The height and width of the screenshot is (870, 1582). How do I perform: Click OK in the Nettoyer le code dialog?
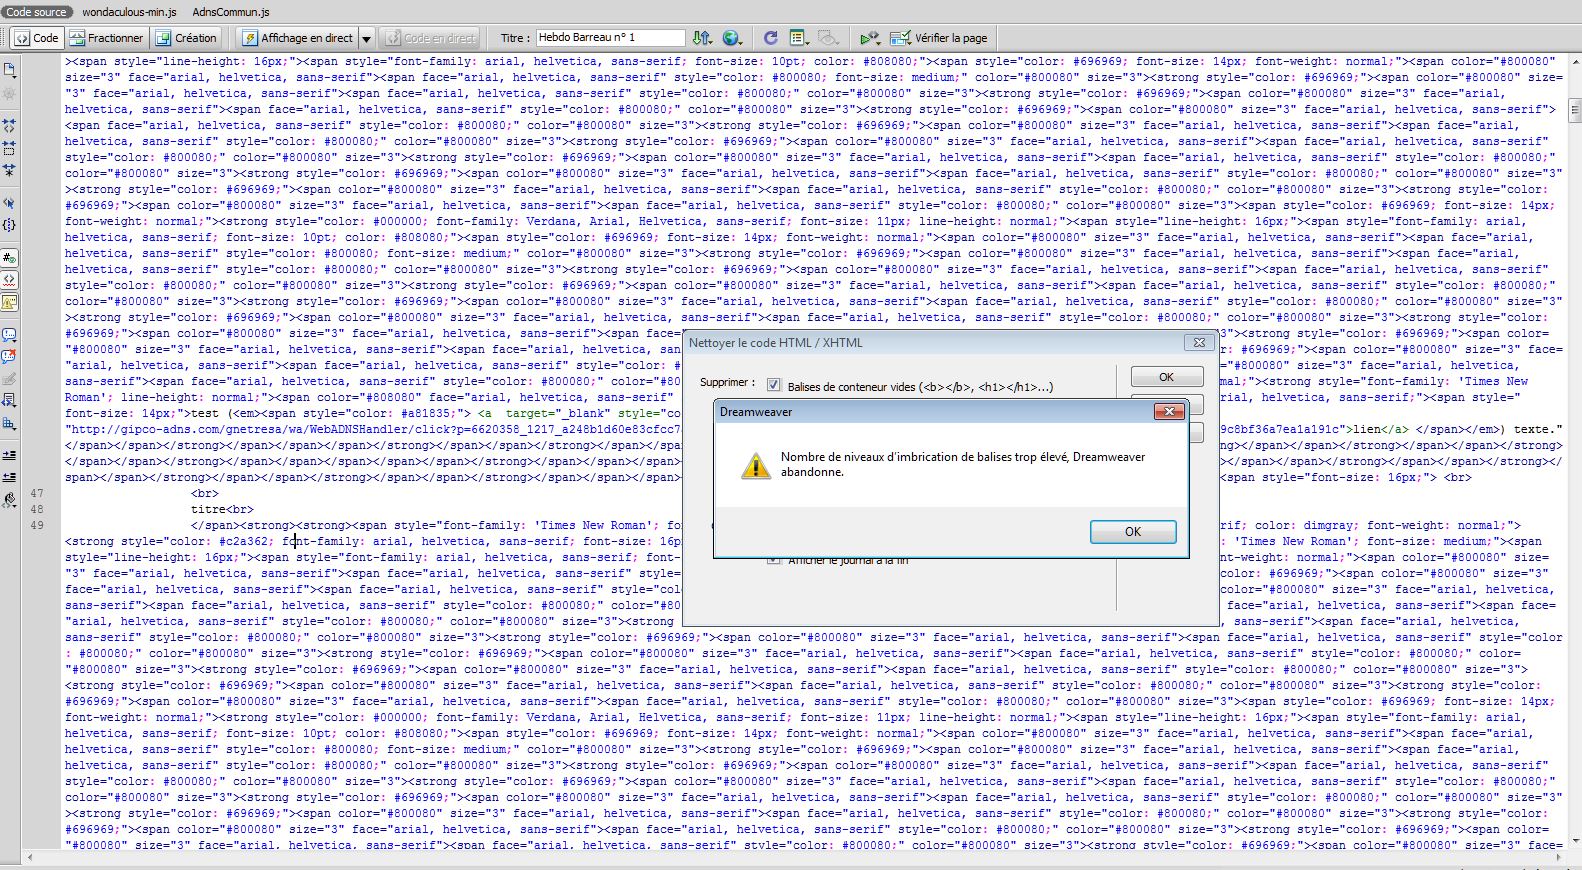[1166, 377]
